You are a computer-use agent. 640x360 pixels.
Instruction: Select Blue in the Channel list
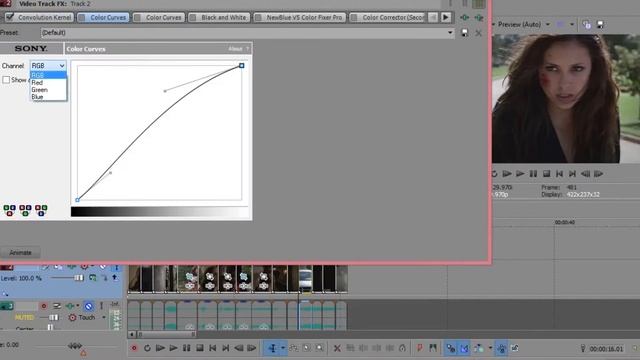[48, 97]
